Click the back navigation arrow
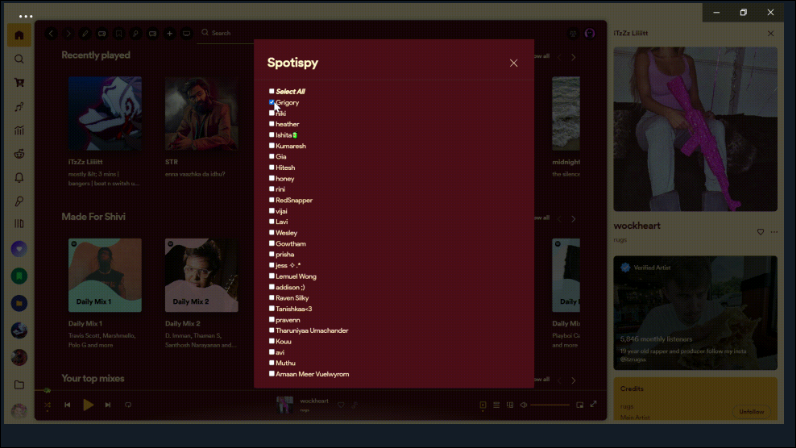 coord(51,34)
